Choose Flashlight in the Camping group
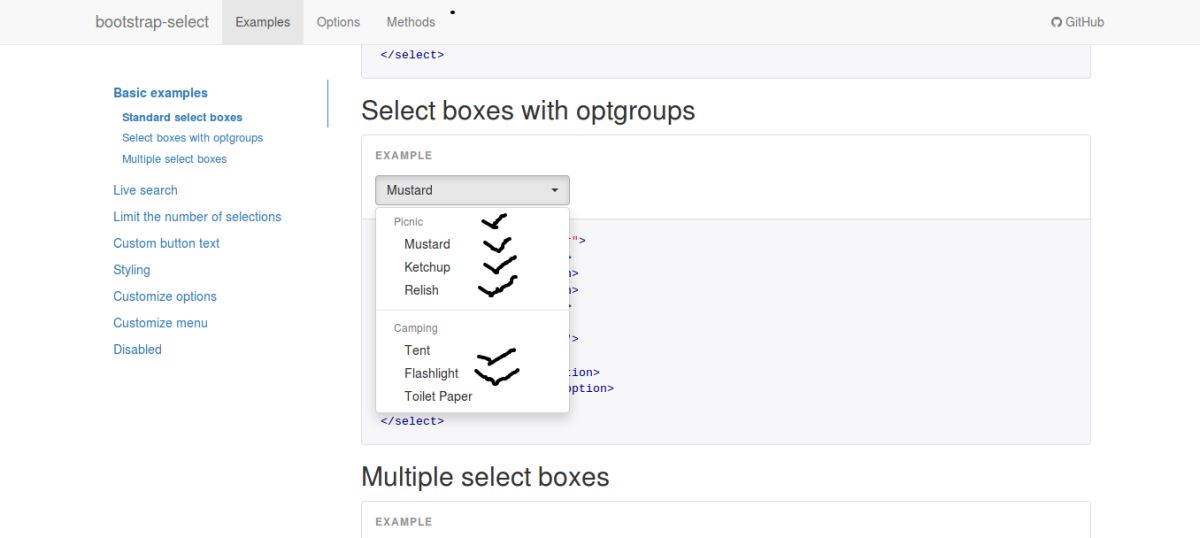The image size is (1200, 538). [x=431, y=373]
